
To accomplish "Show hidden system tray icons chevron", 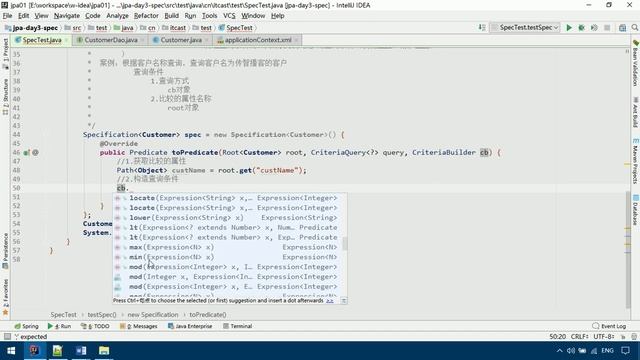I will tap(559, 351).
